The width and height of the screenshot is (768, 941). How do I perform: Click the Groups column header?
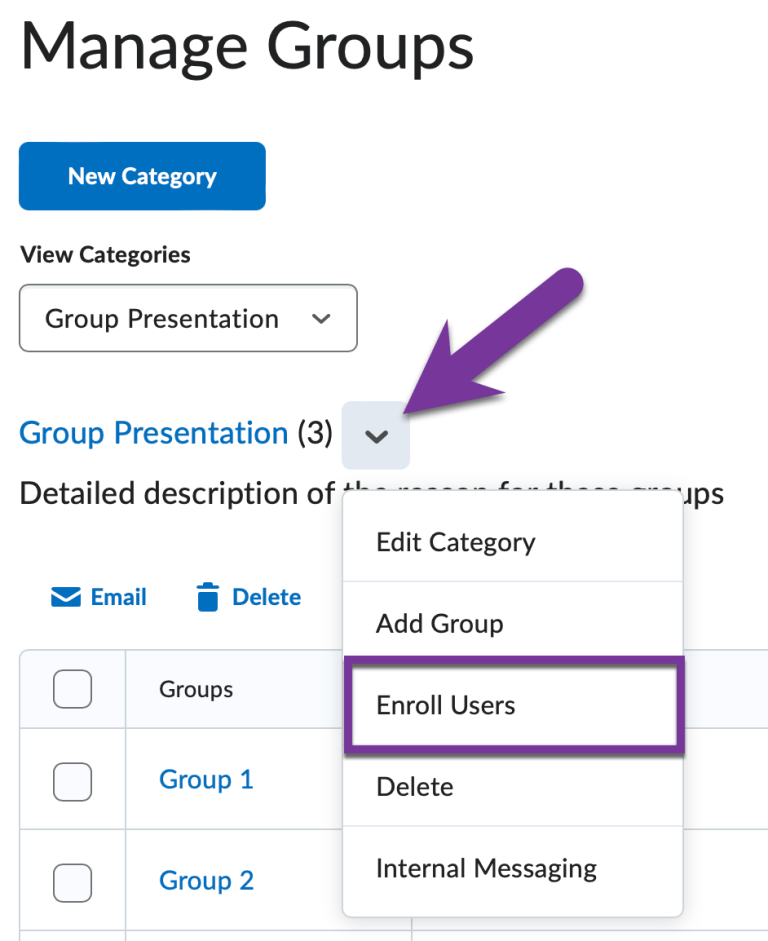[x=196, y=689]
